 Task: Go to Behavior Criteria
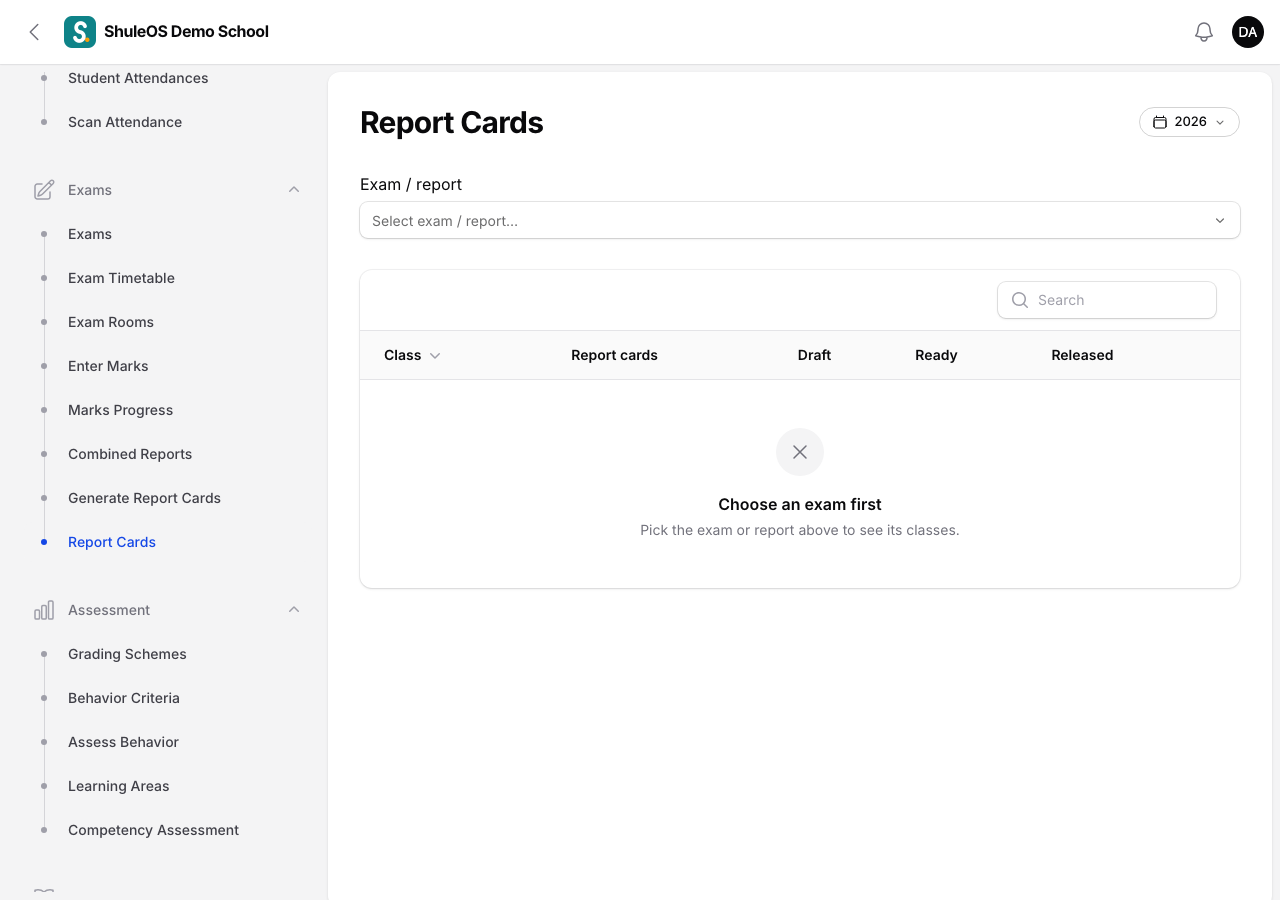124,698
